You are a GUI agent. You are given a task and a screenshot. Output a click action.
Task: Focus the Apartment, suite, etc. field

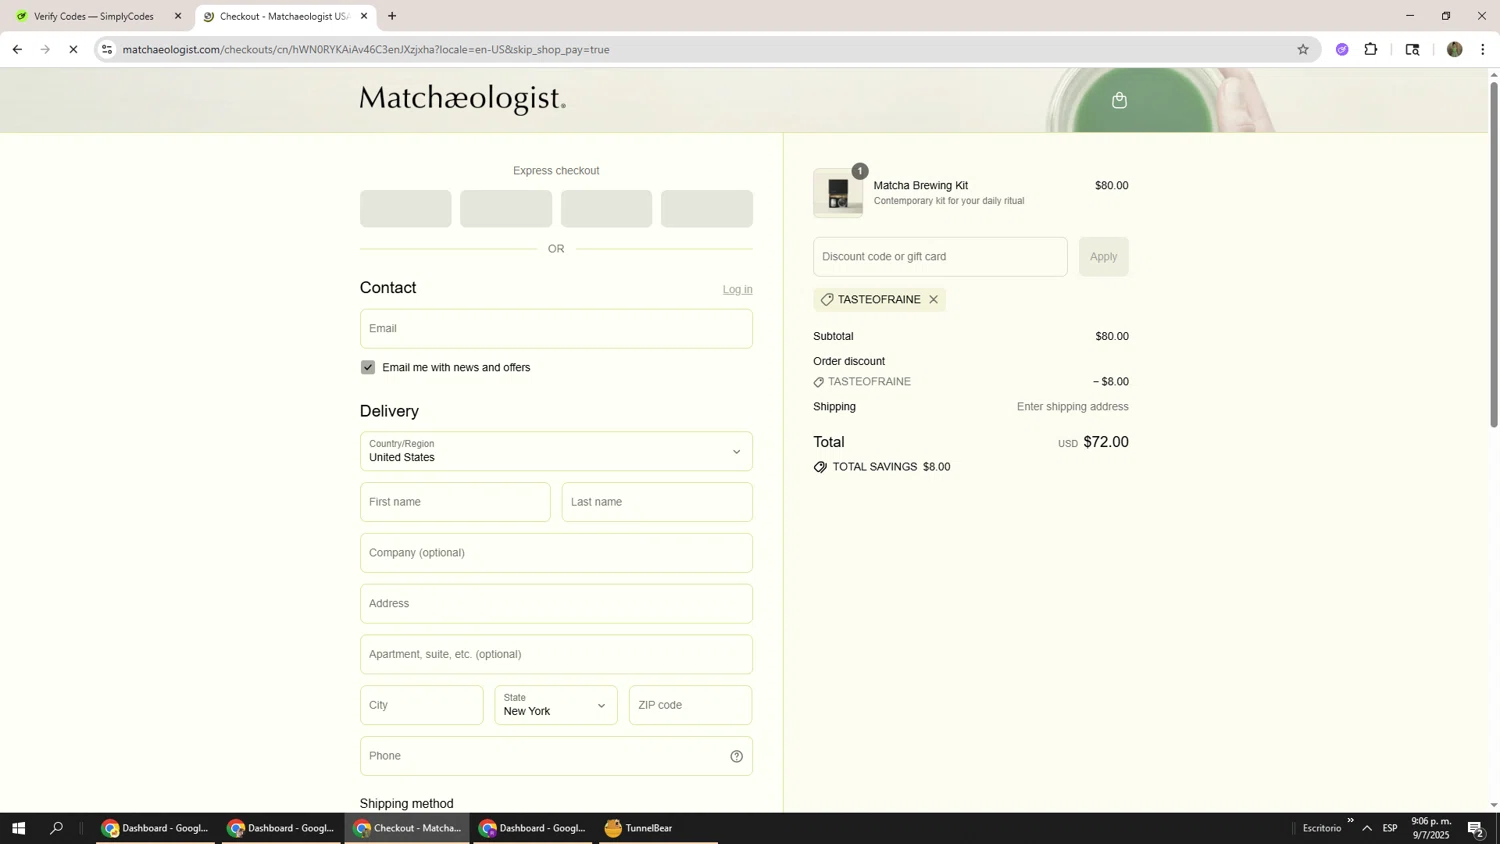point(556,655)
